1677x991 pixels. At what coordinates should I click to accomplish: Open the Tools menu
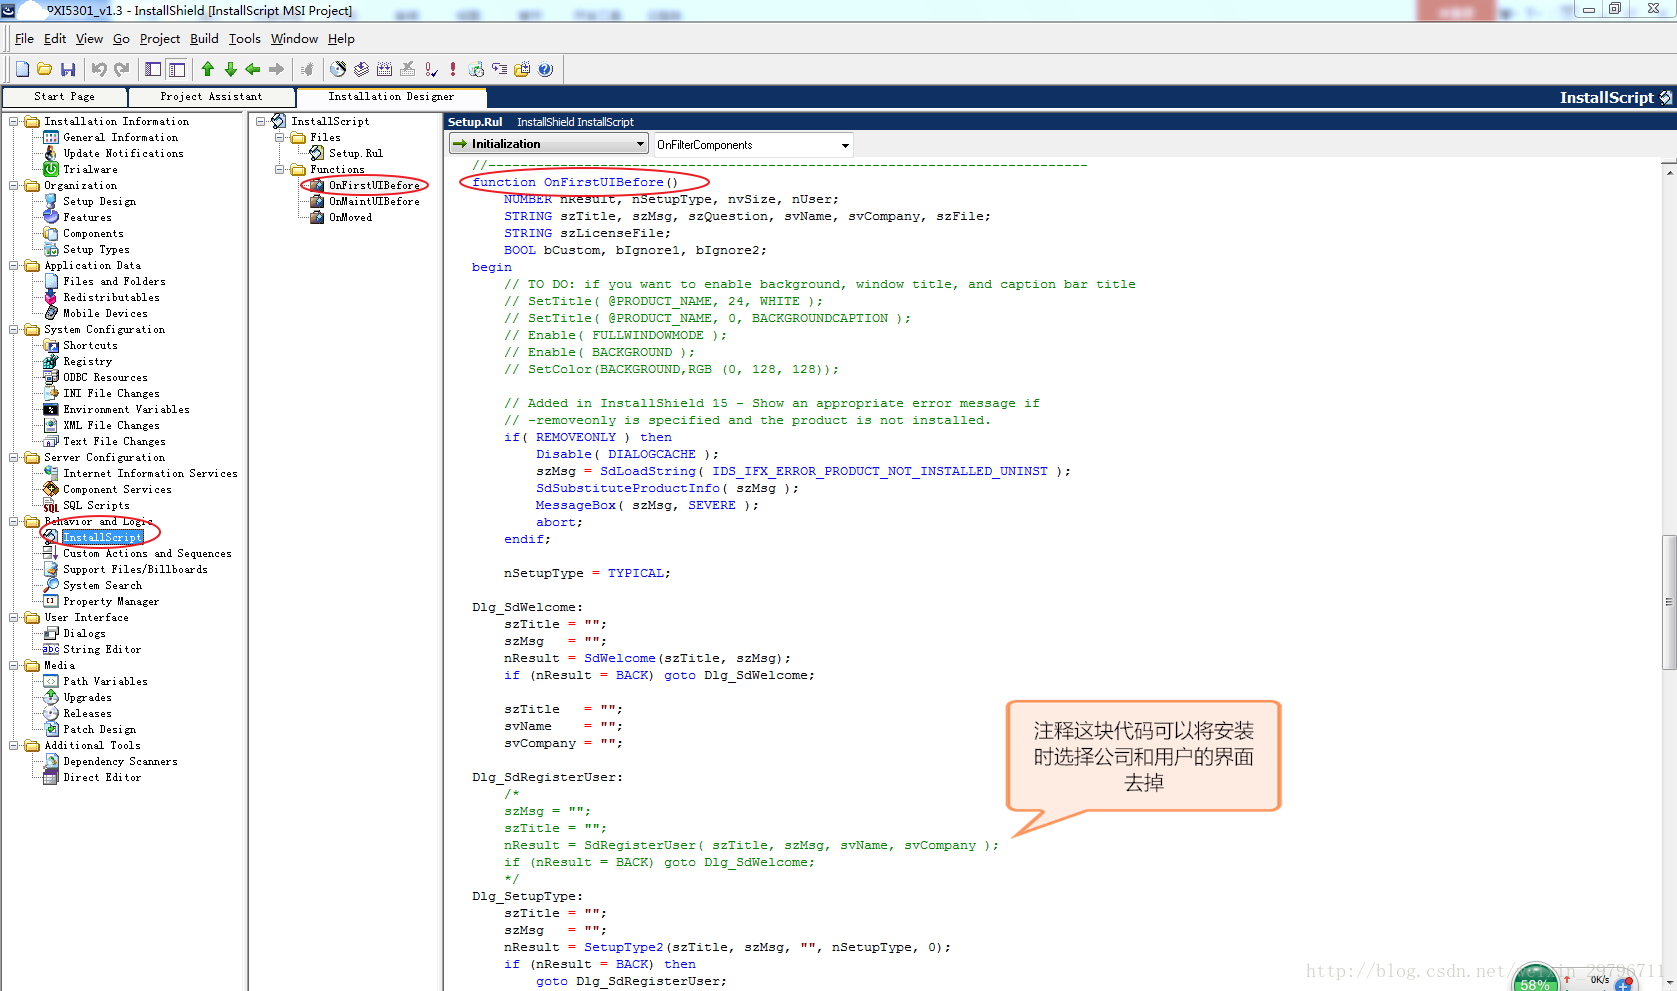pyautogui.click(x=244, y=39)
